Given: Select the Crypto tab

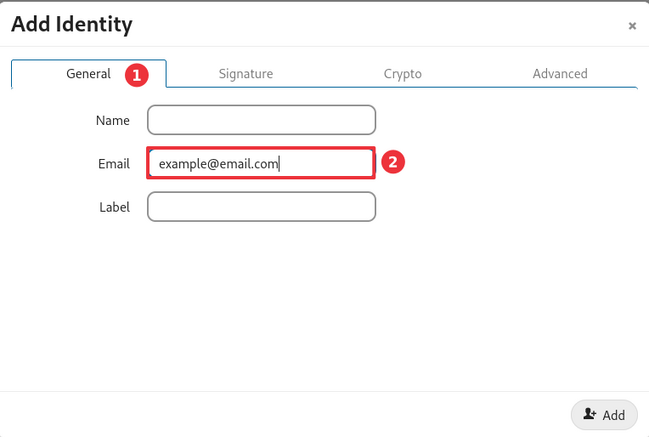Looking at the screenshot, I should (402, 74).
